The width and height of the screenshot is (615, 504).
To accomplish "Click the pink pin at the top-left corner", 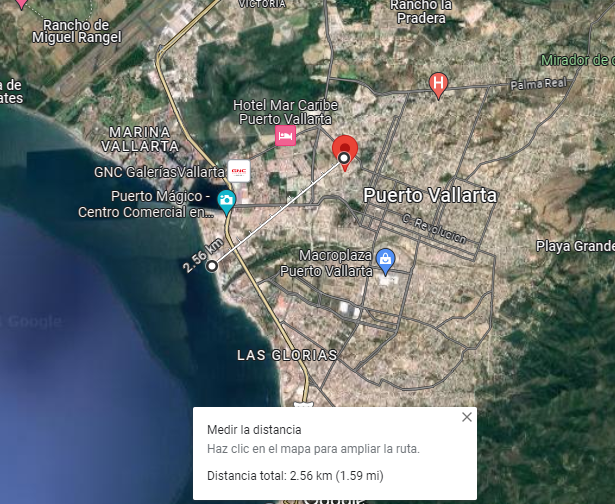I will pyautogui.click(x=21, y=4).
